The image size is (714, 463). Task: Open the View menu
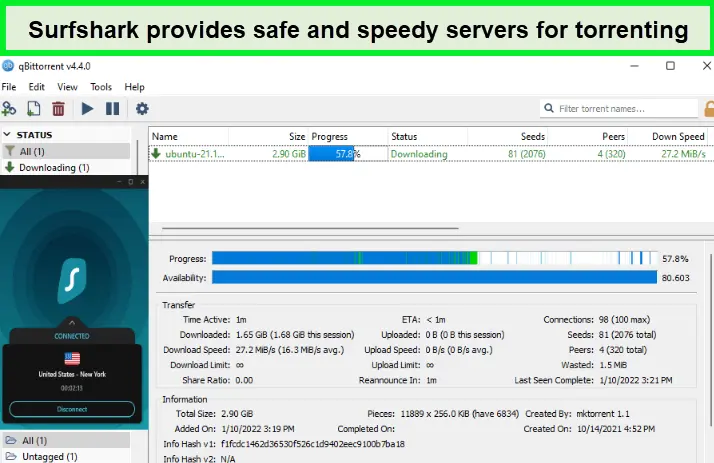pyautogui.click(x=67, y=86)
